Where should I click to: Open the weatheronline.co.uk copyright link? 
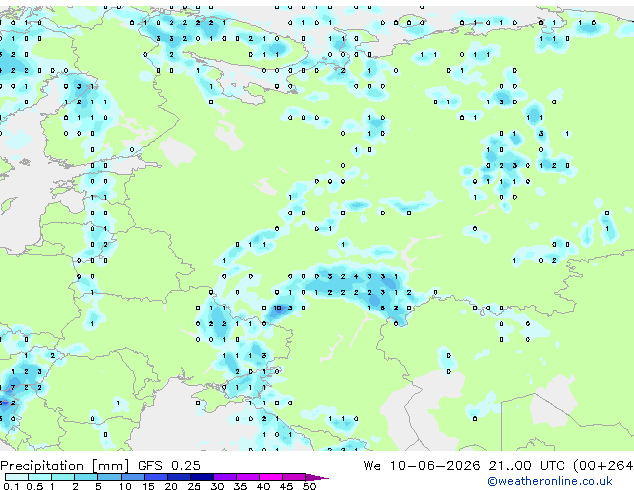550,481
